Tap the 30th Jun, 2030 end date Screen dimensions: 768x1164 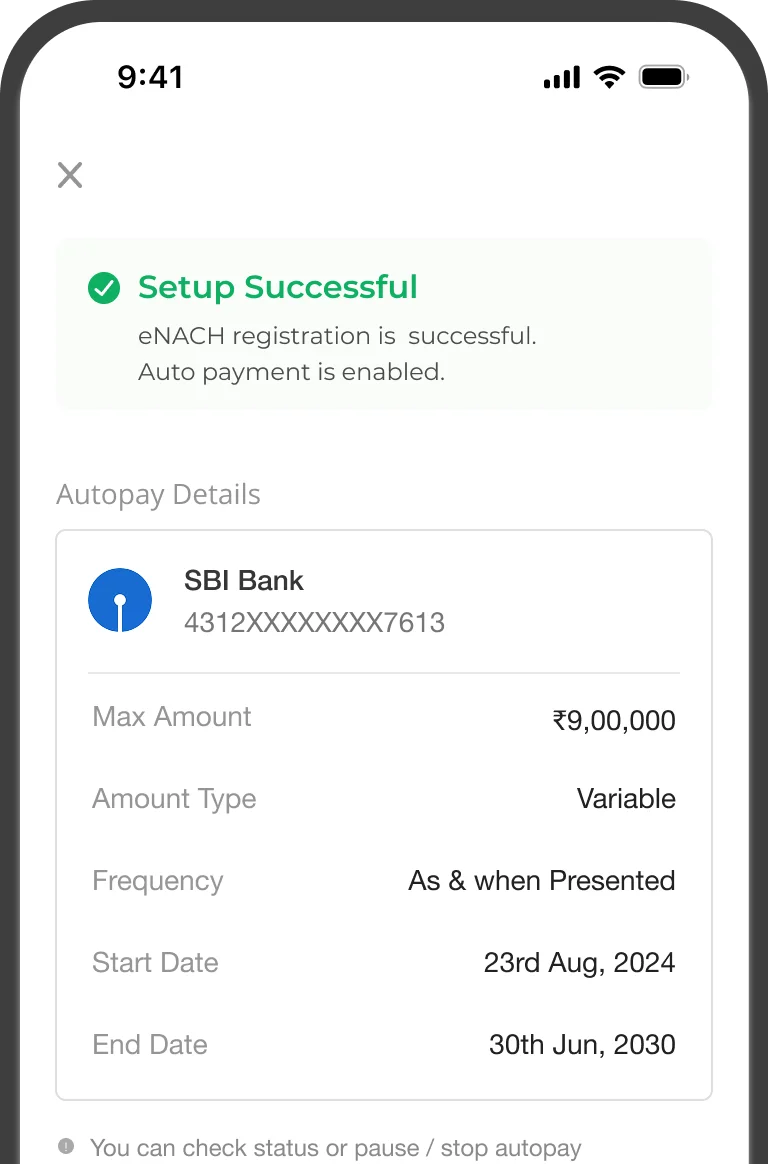(x=582, y=1045)
